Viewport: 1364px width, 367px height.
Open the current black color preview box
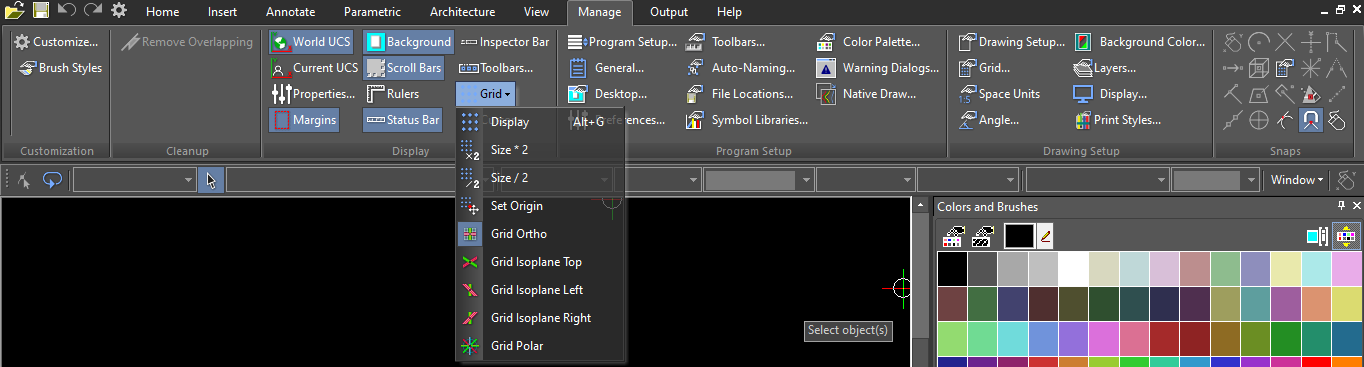pos(1019,236)
